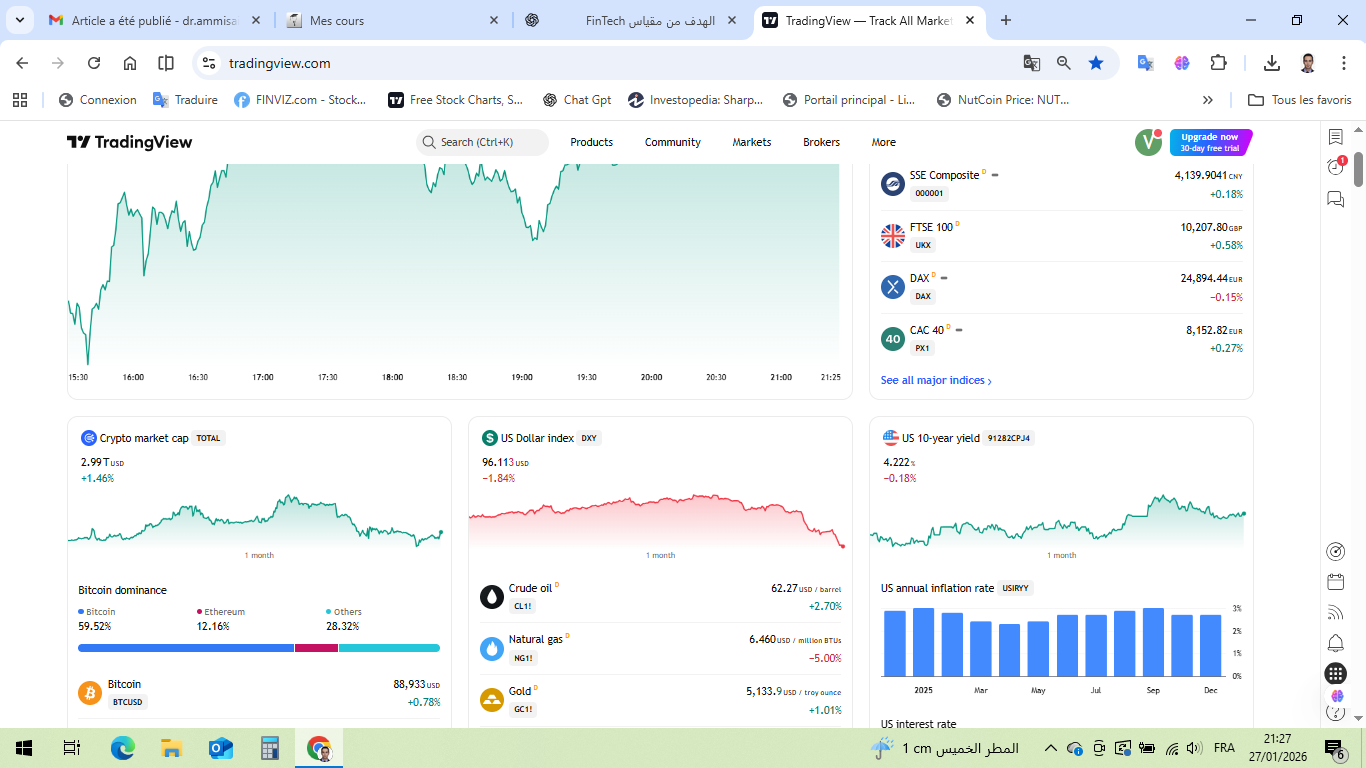Open the radar-shaped screener sidebar icon
Image resolution: width=1366 pixels, height=768 pixels.
pos(1335,551)
